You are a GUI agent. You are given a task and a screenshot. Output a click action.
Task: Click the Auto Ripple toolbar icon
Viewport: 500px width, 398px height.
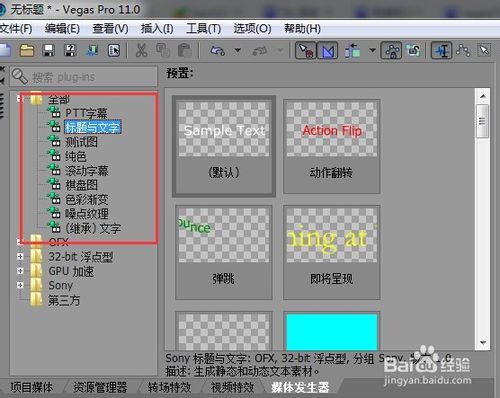[x=353, y=51]
